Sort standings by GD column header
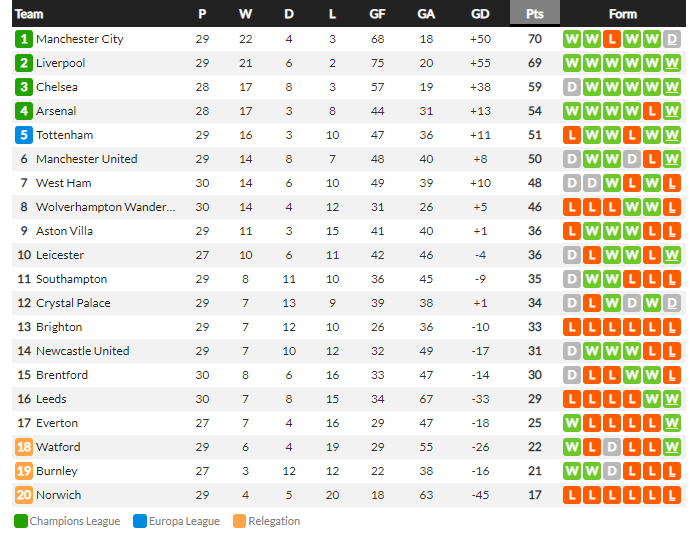 tap(480, 14)
